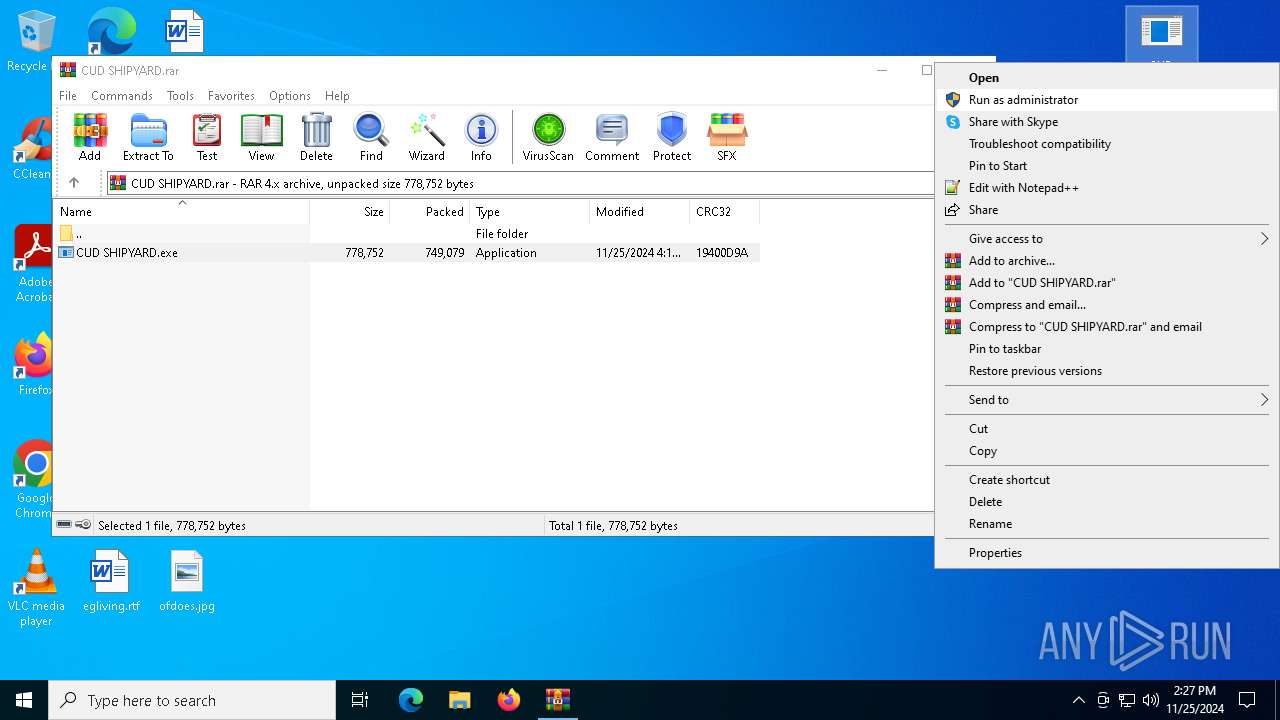This screenshot has width=1280, height=720.
Task: Open File Explorer from the taskbar
Action: [x=460, y=700]
